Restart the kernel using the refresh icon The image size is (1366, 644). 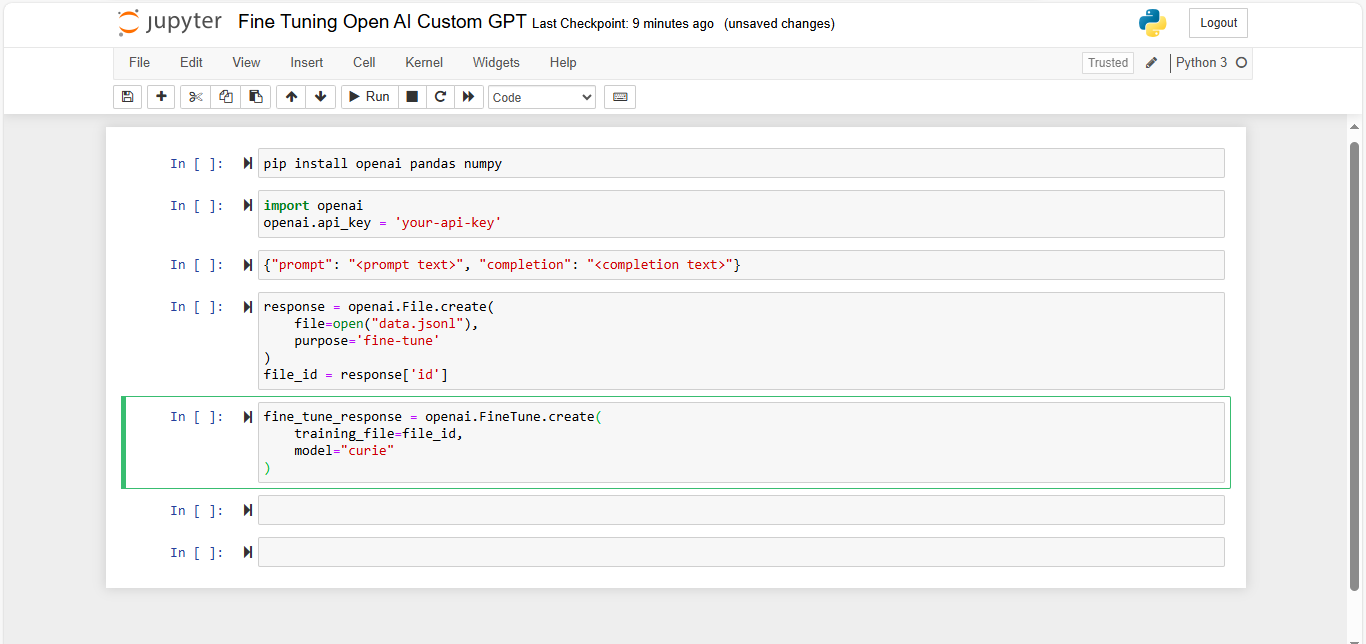(440, 96)
